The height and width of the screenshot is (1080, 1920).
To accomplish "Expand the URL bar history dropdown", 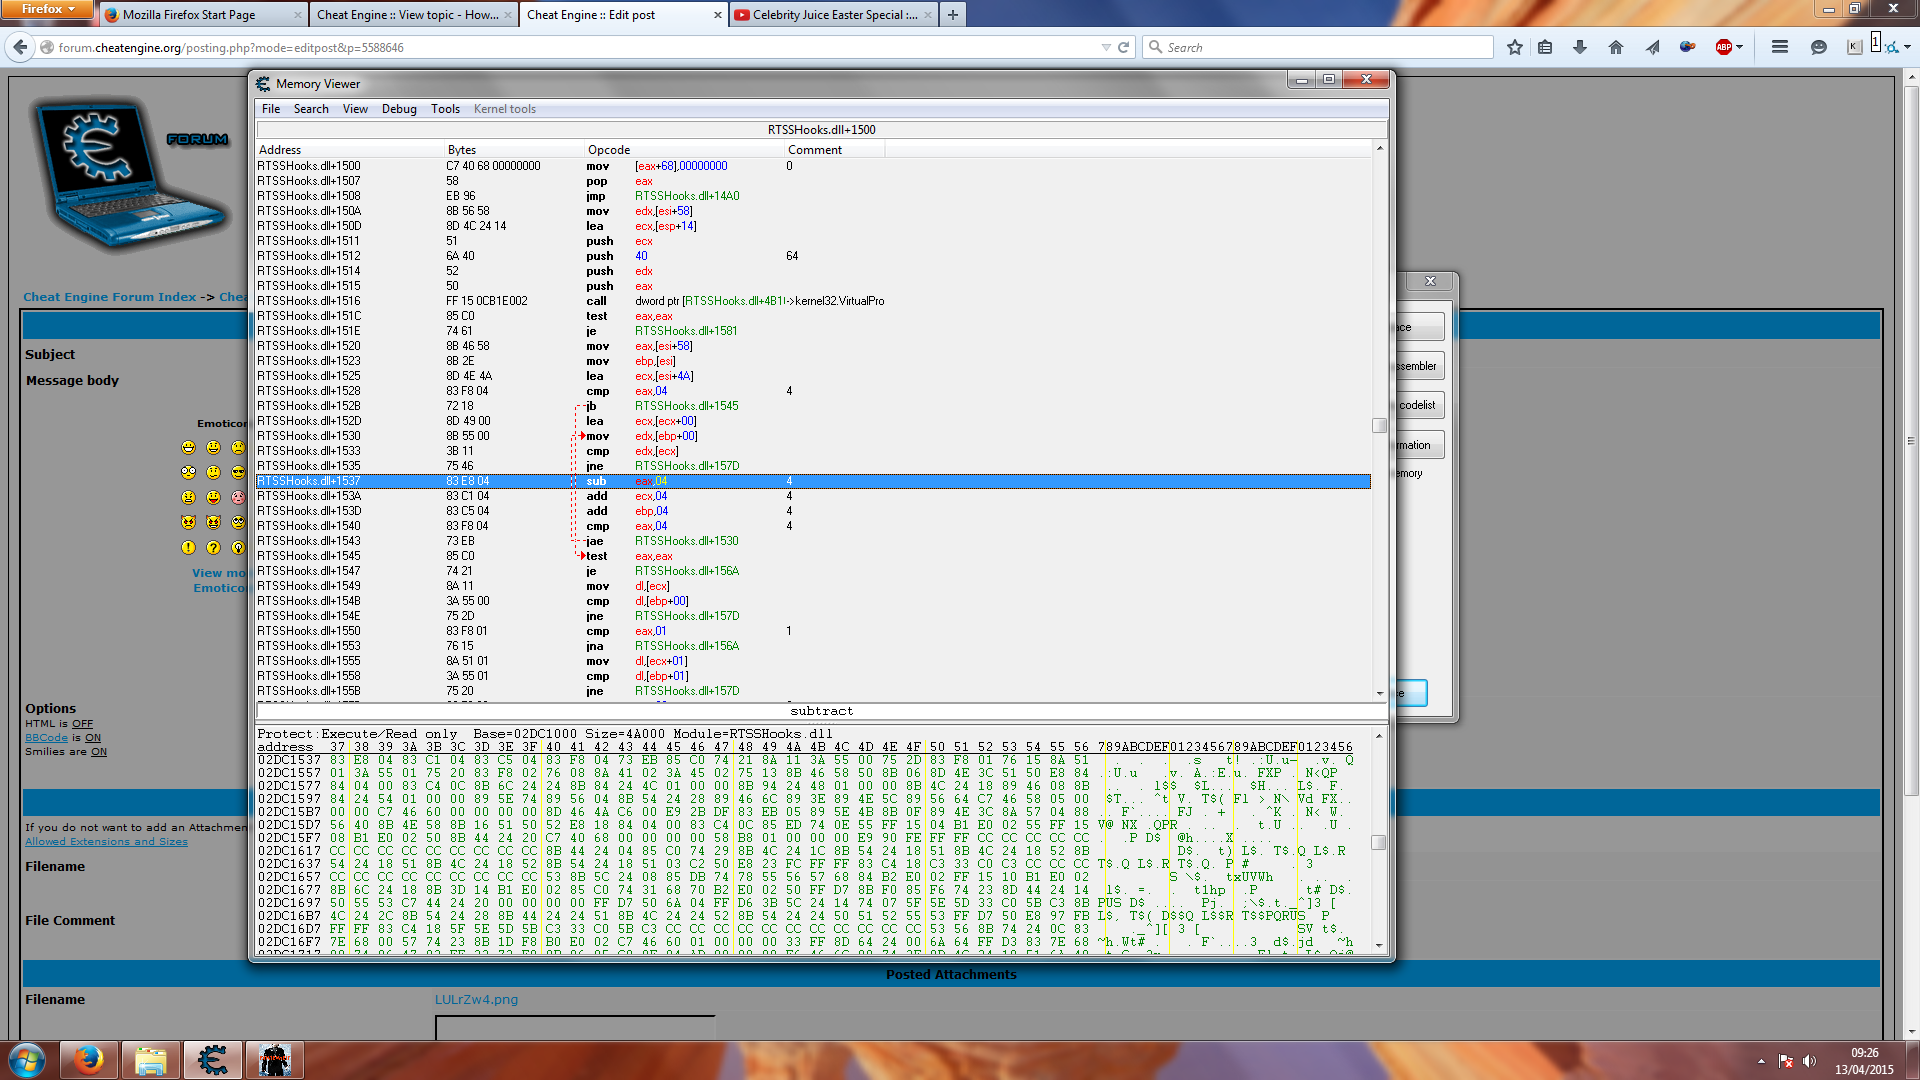I will pos(1105,47).
